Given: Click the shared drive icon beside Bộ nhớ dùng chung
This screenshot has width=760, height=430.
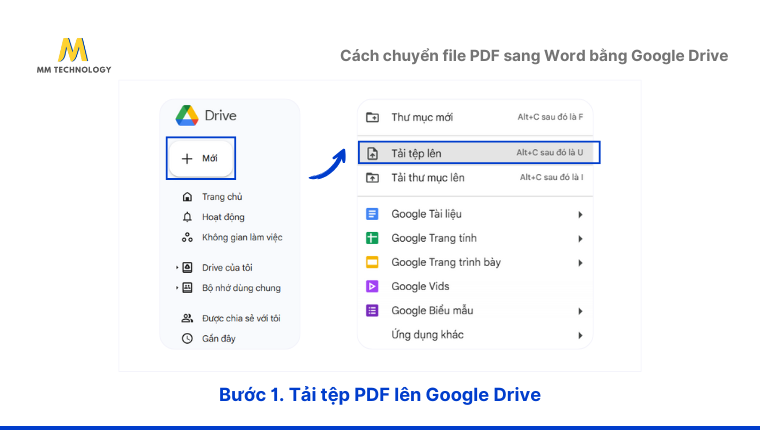Looking at the screenshot, I should tap(187, 288).
